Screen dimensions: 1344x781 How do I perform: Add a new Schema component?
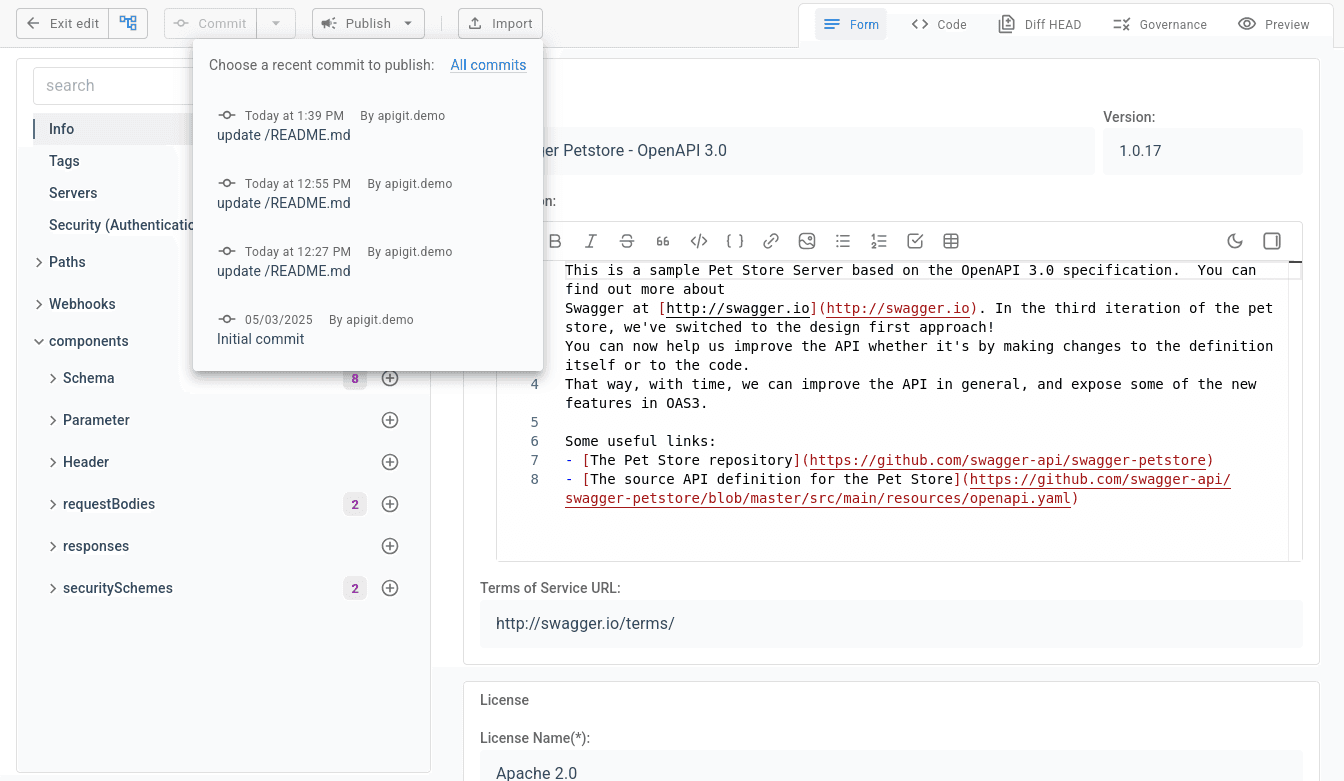(390, 378)
